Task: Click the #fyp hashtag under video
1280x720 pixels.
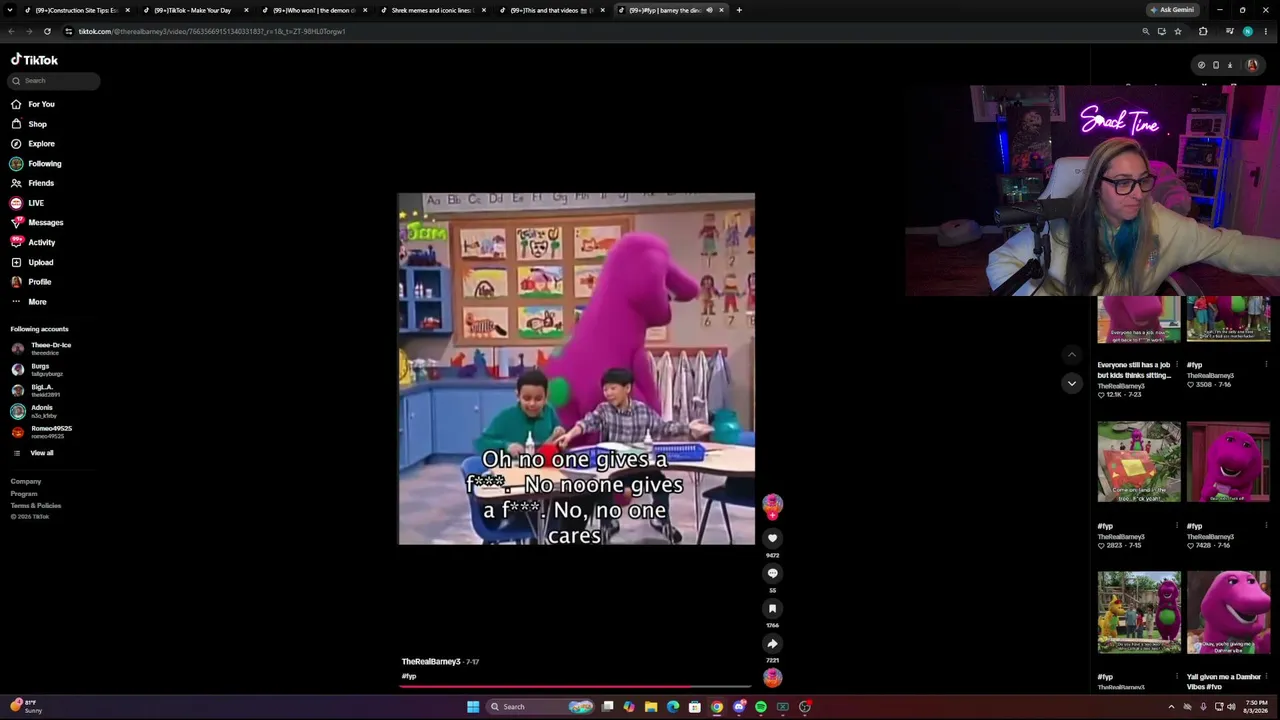Action: pyautogui.click(x=408, y=677)
